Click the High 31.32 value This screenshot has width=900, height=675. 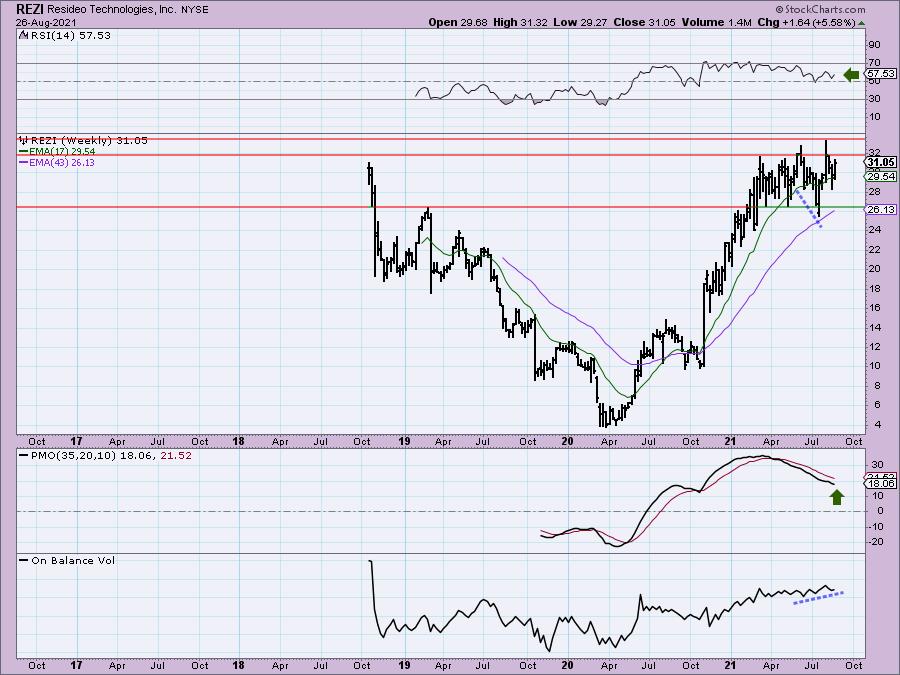[521, 22]
